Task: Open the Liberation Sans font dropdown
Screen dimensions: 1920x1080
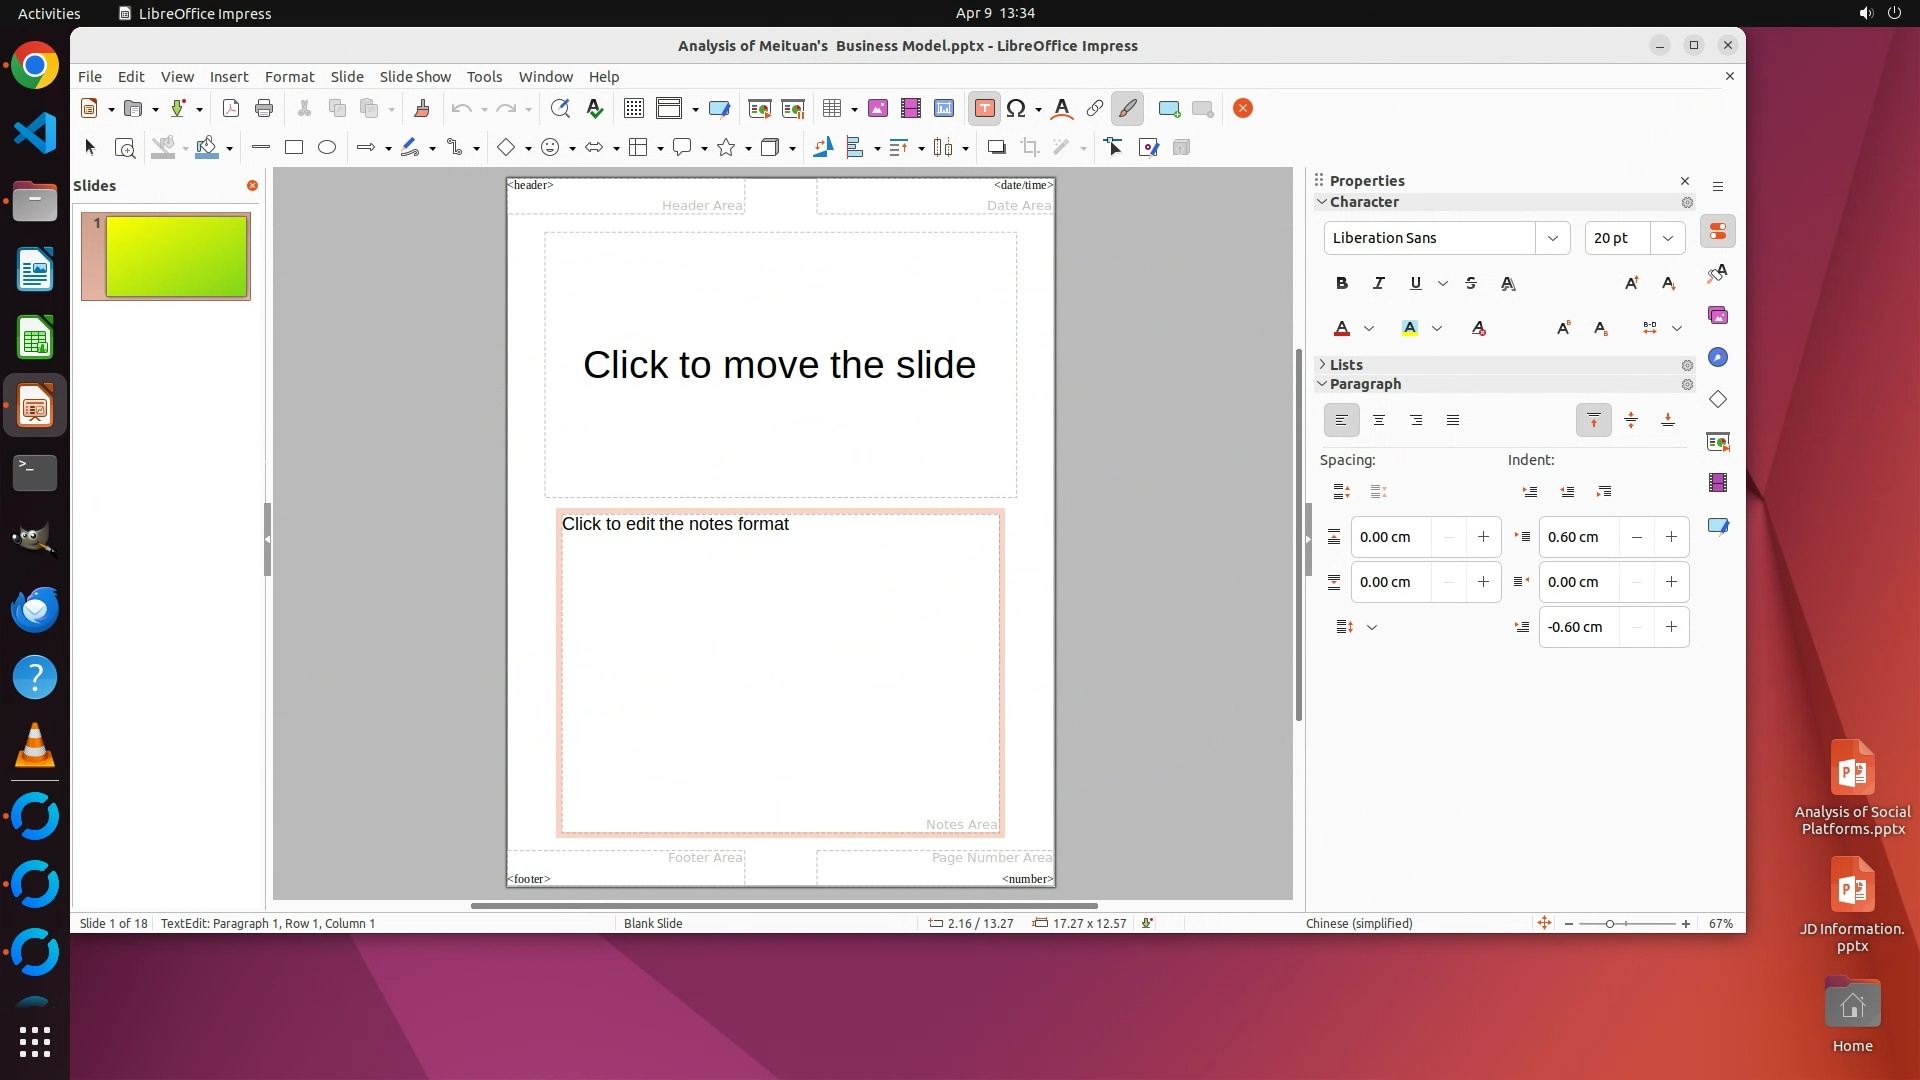Action: [1552, 238]
